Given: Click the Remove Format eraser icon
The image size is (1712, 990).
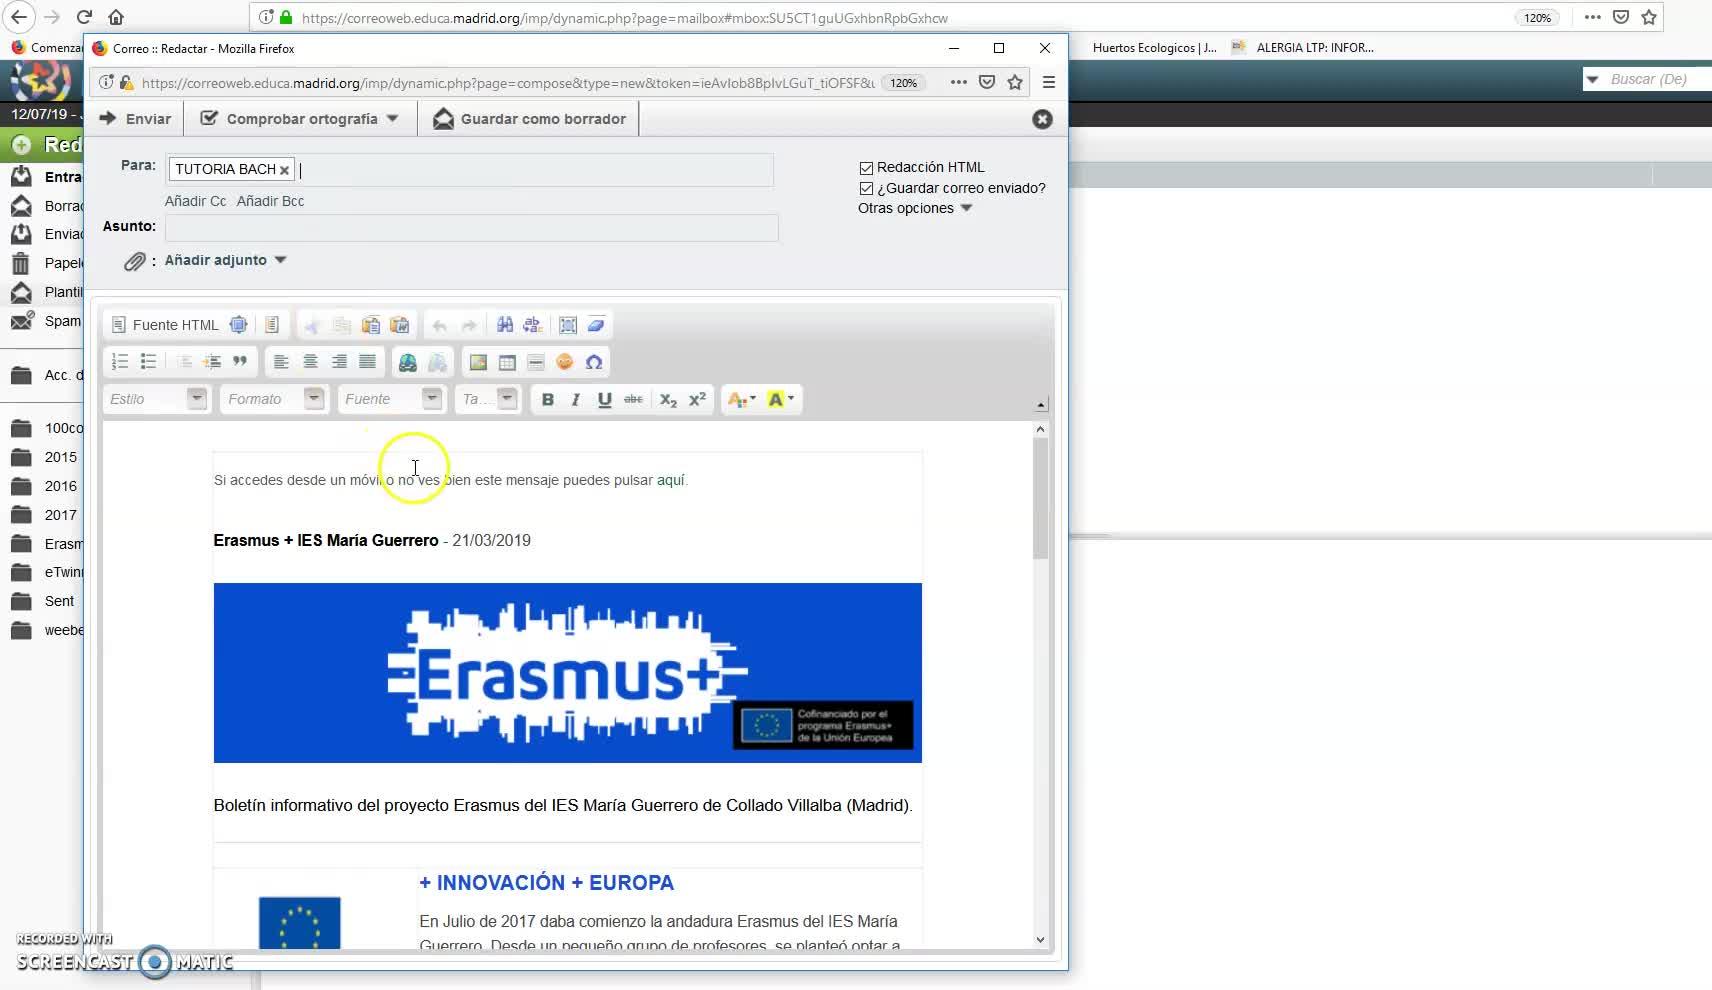Looking at the screenshot, I should click(x=596, y=325).
